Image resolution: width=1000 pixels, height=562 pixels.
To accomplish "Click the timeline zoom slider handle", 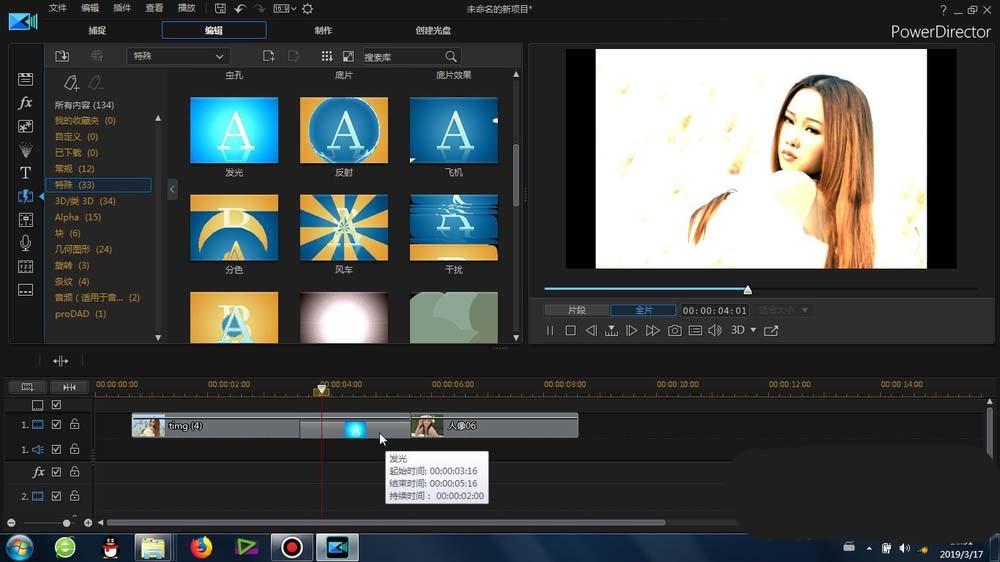I will click(67, 523).
